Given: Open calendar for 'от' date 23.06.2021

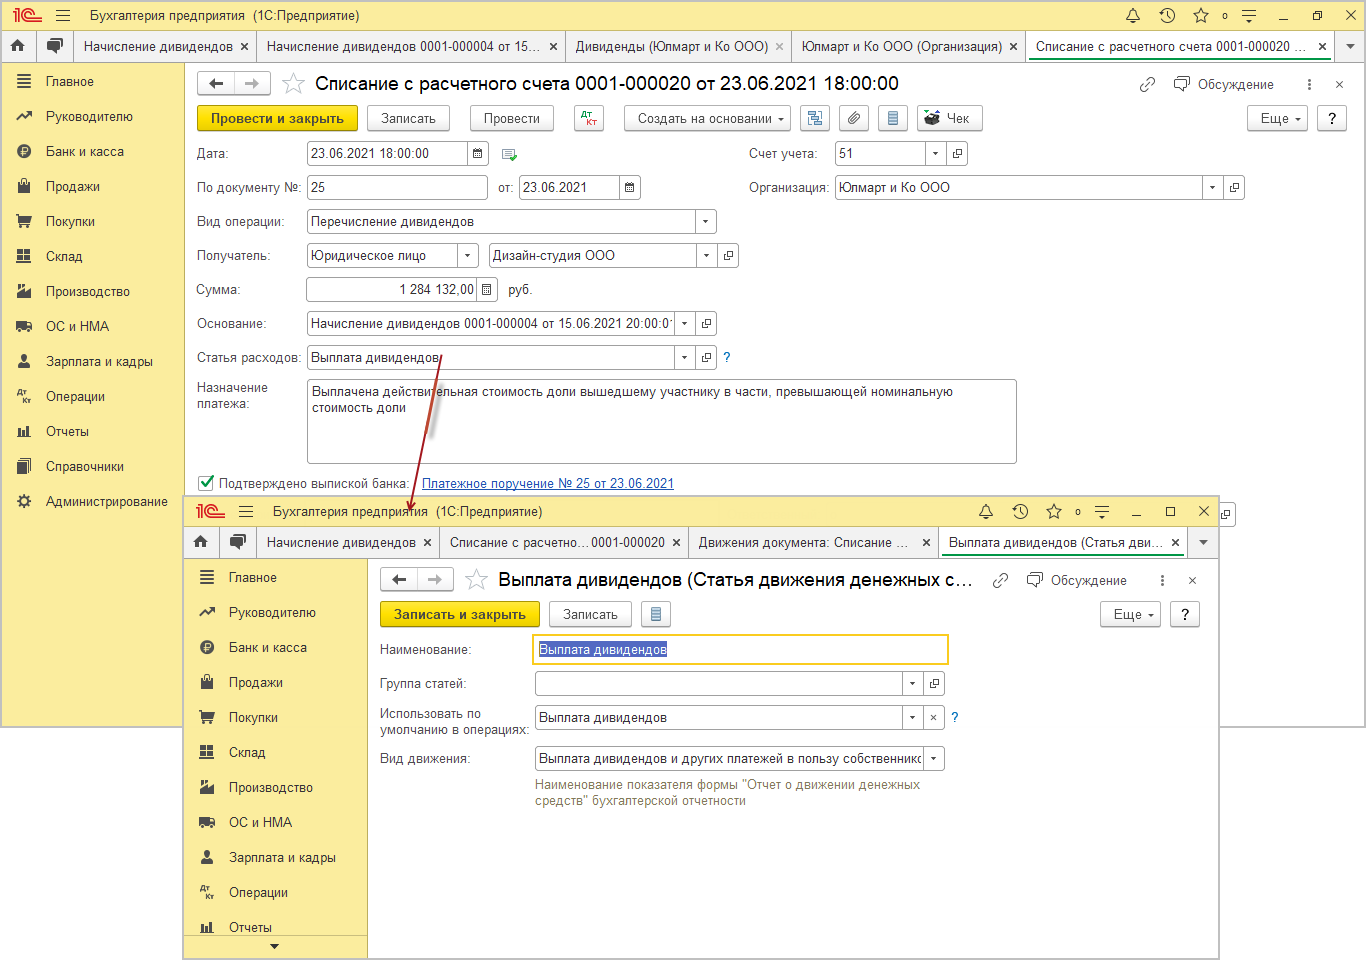Looking at the screenshot, I should click(629, 187).
